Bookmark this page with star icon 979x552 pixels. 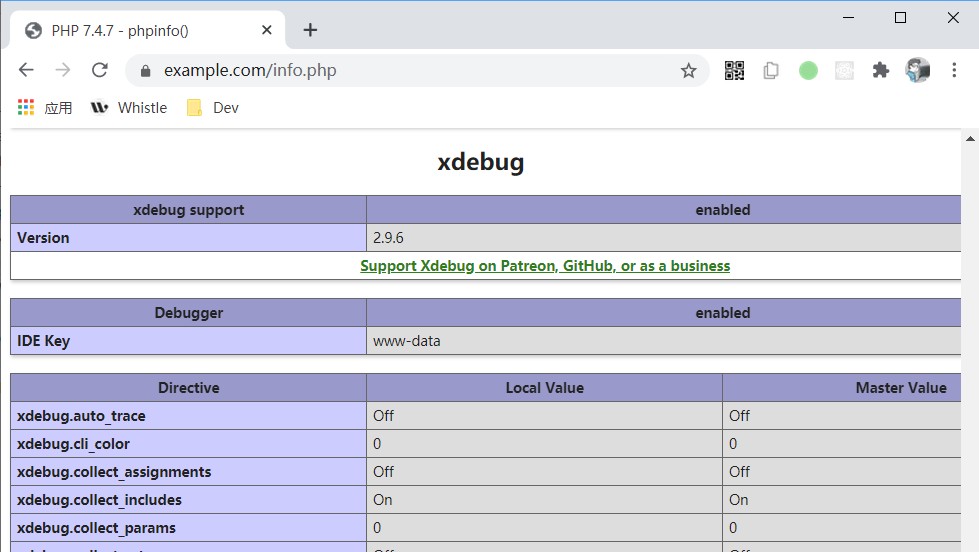pyautogui.click(x=688, y=71)
